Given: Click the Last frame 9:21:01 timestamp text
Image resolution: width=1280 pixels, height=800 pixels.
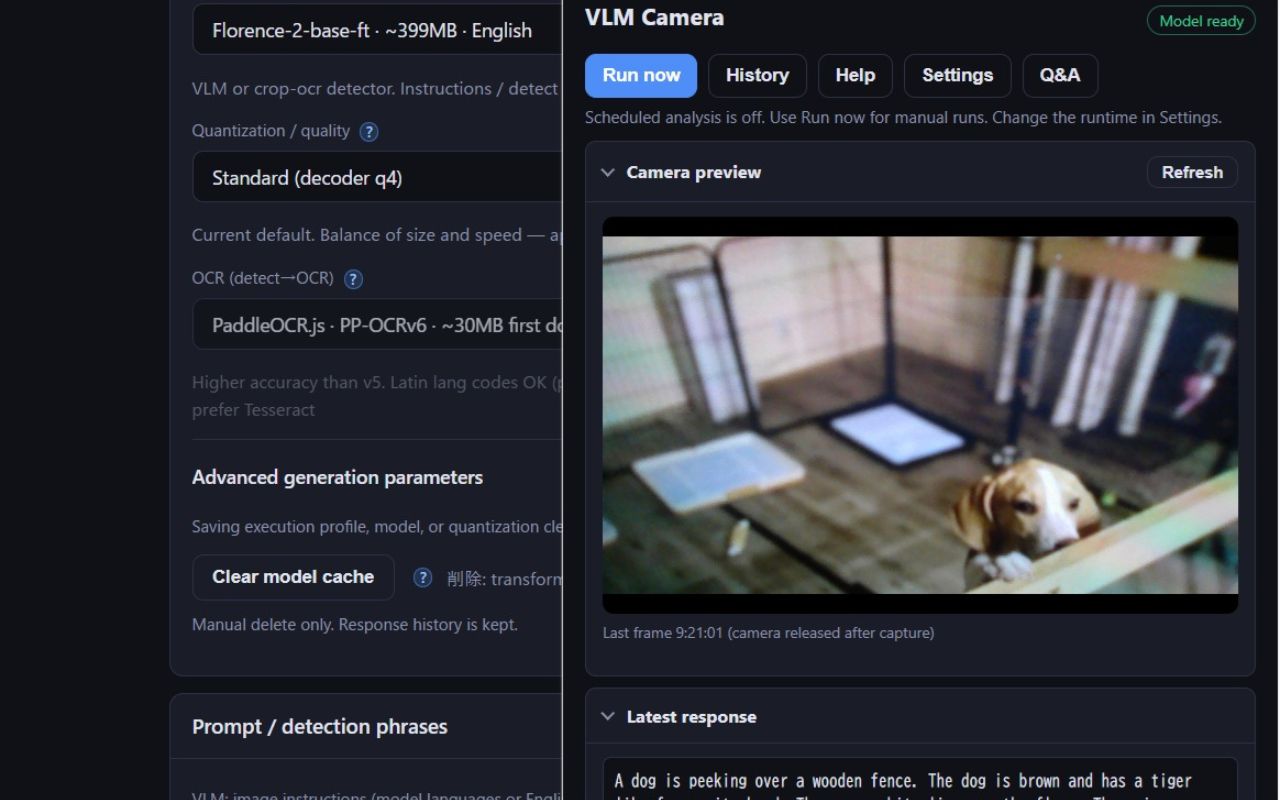Looking at the screenshot, I should click(x=768, y=633).
